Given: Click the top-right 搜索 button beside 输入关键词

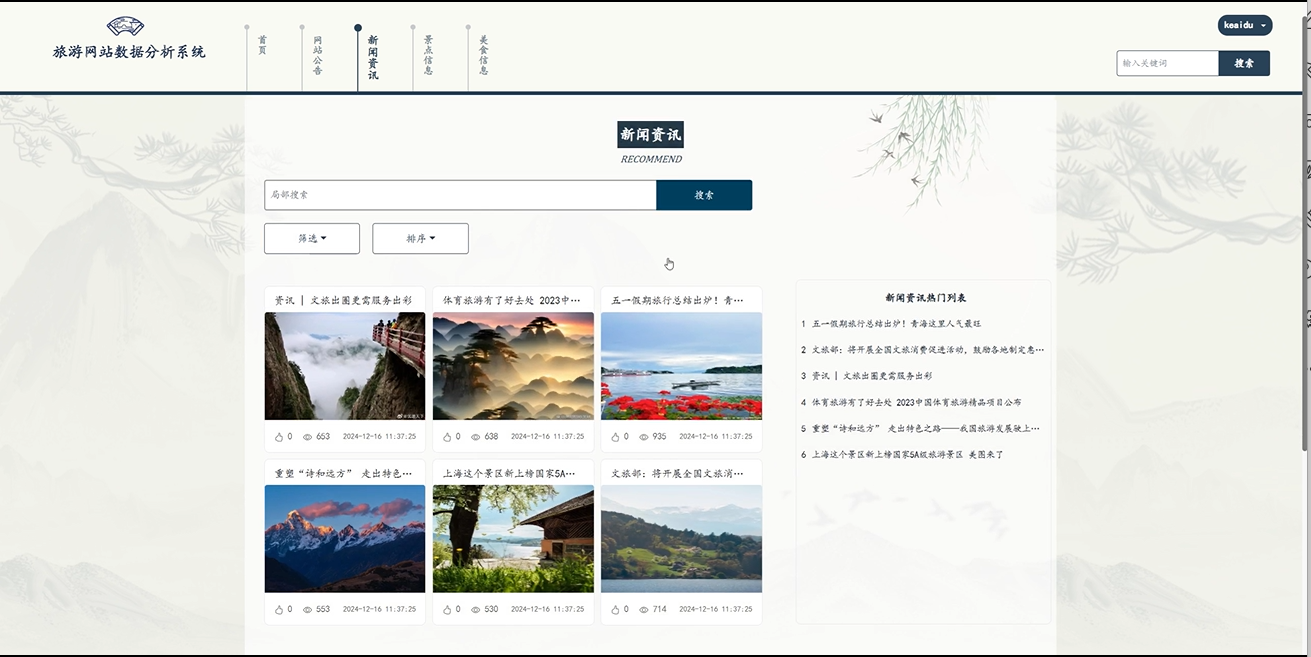Looking at the screenshot, I should coord(1244,63).
